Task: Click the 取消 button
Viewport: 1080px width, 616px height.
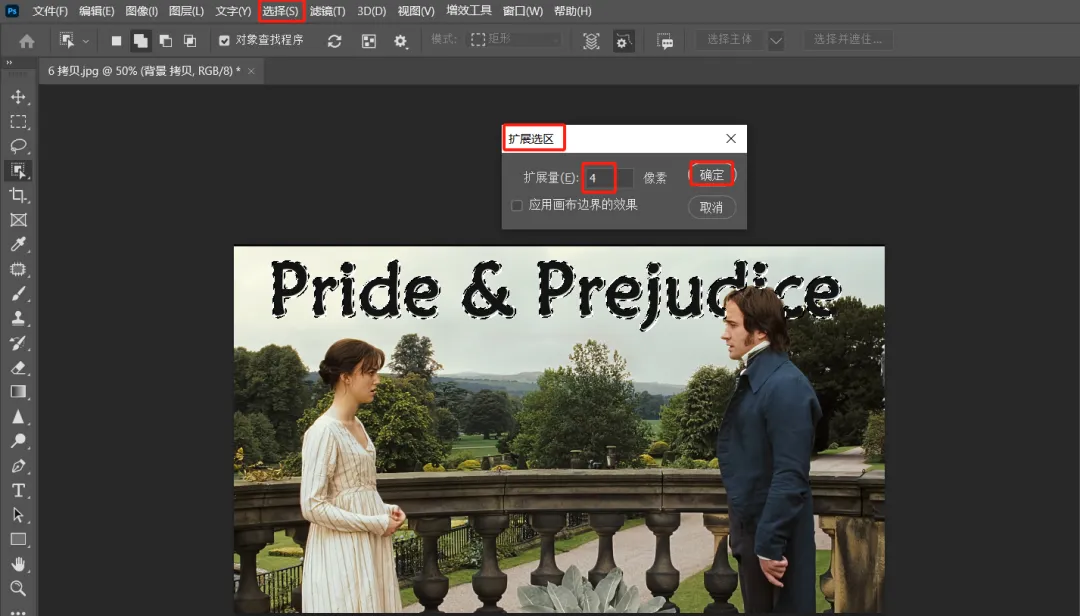Action: 712,207
